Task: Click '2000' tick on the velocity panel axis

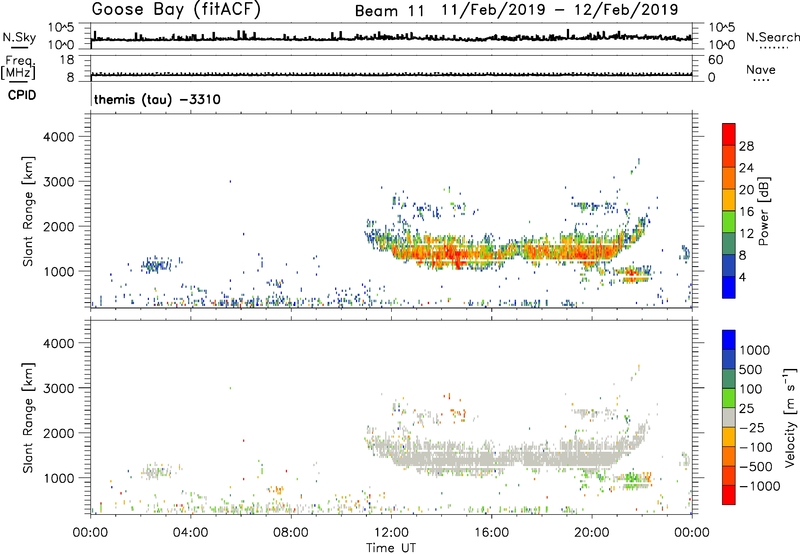Action: click(x=59, y=433)
